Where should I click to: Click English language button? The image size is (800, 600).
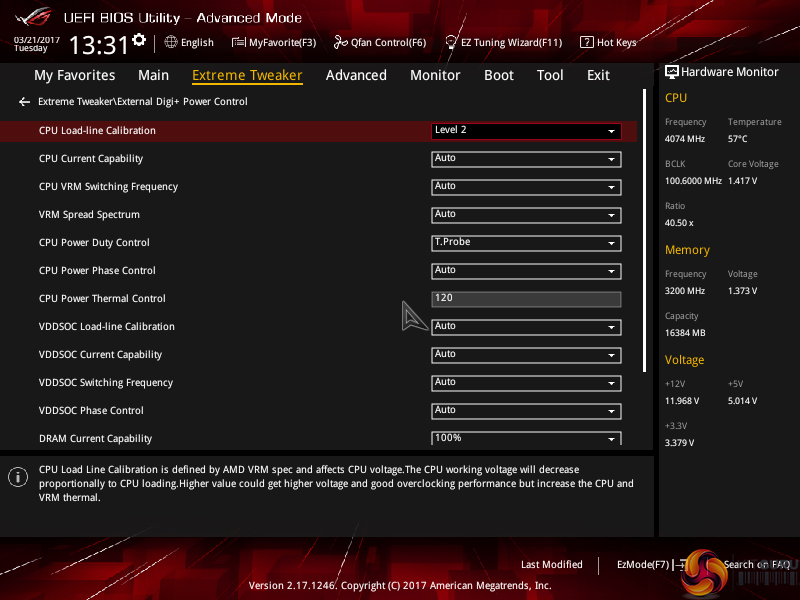coord(189,42)
